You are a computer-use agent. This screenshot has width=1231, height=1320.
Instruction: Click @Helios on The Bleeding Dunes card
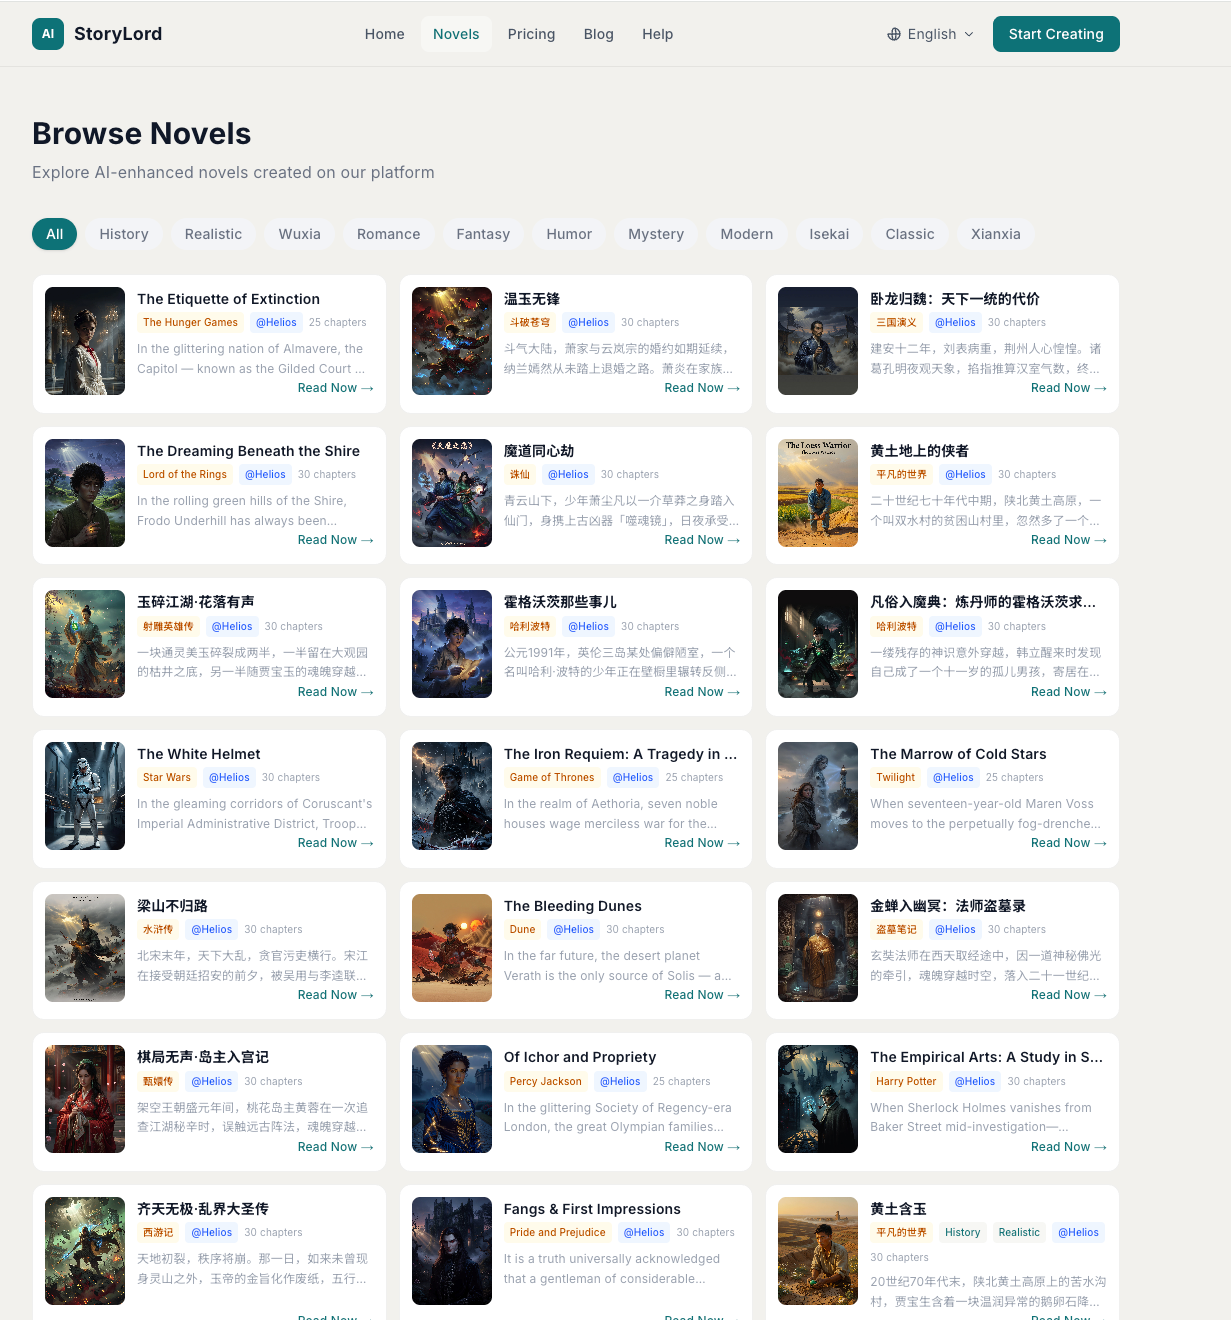(x=573, y=930)
